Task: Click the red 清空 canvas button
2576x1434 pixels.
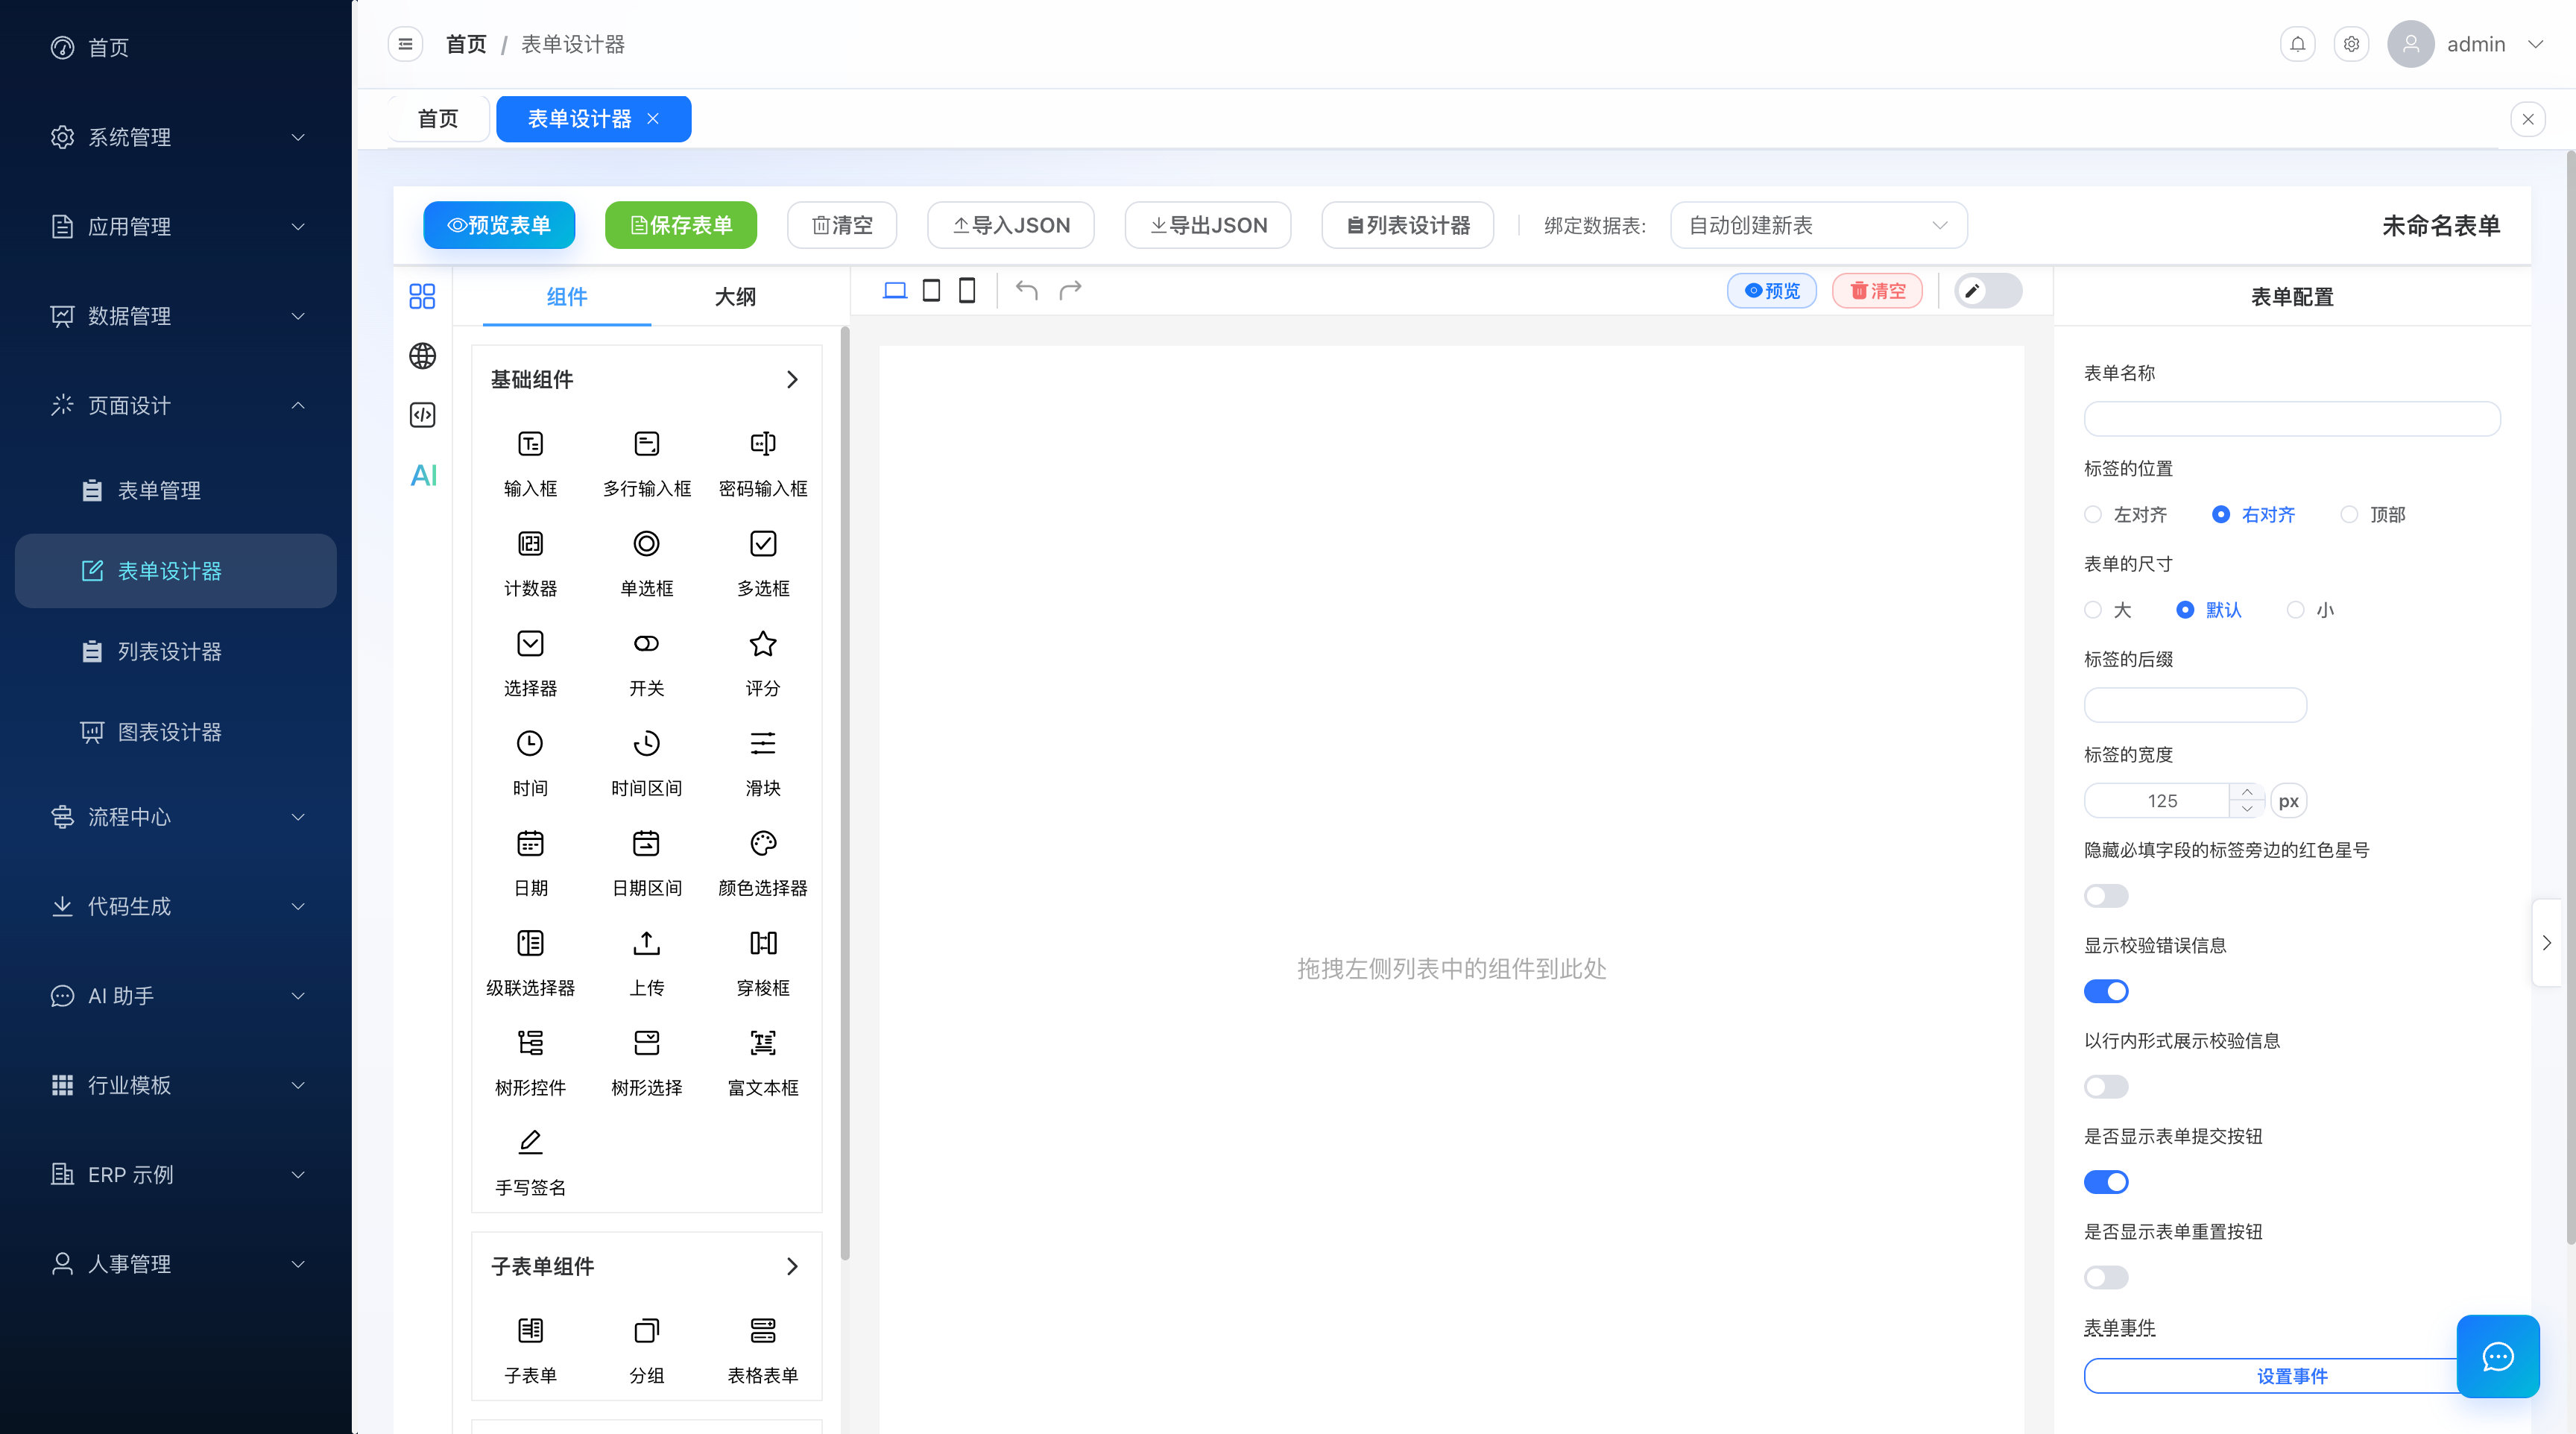Action: (x=1877, y=291)
